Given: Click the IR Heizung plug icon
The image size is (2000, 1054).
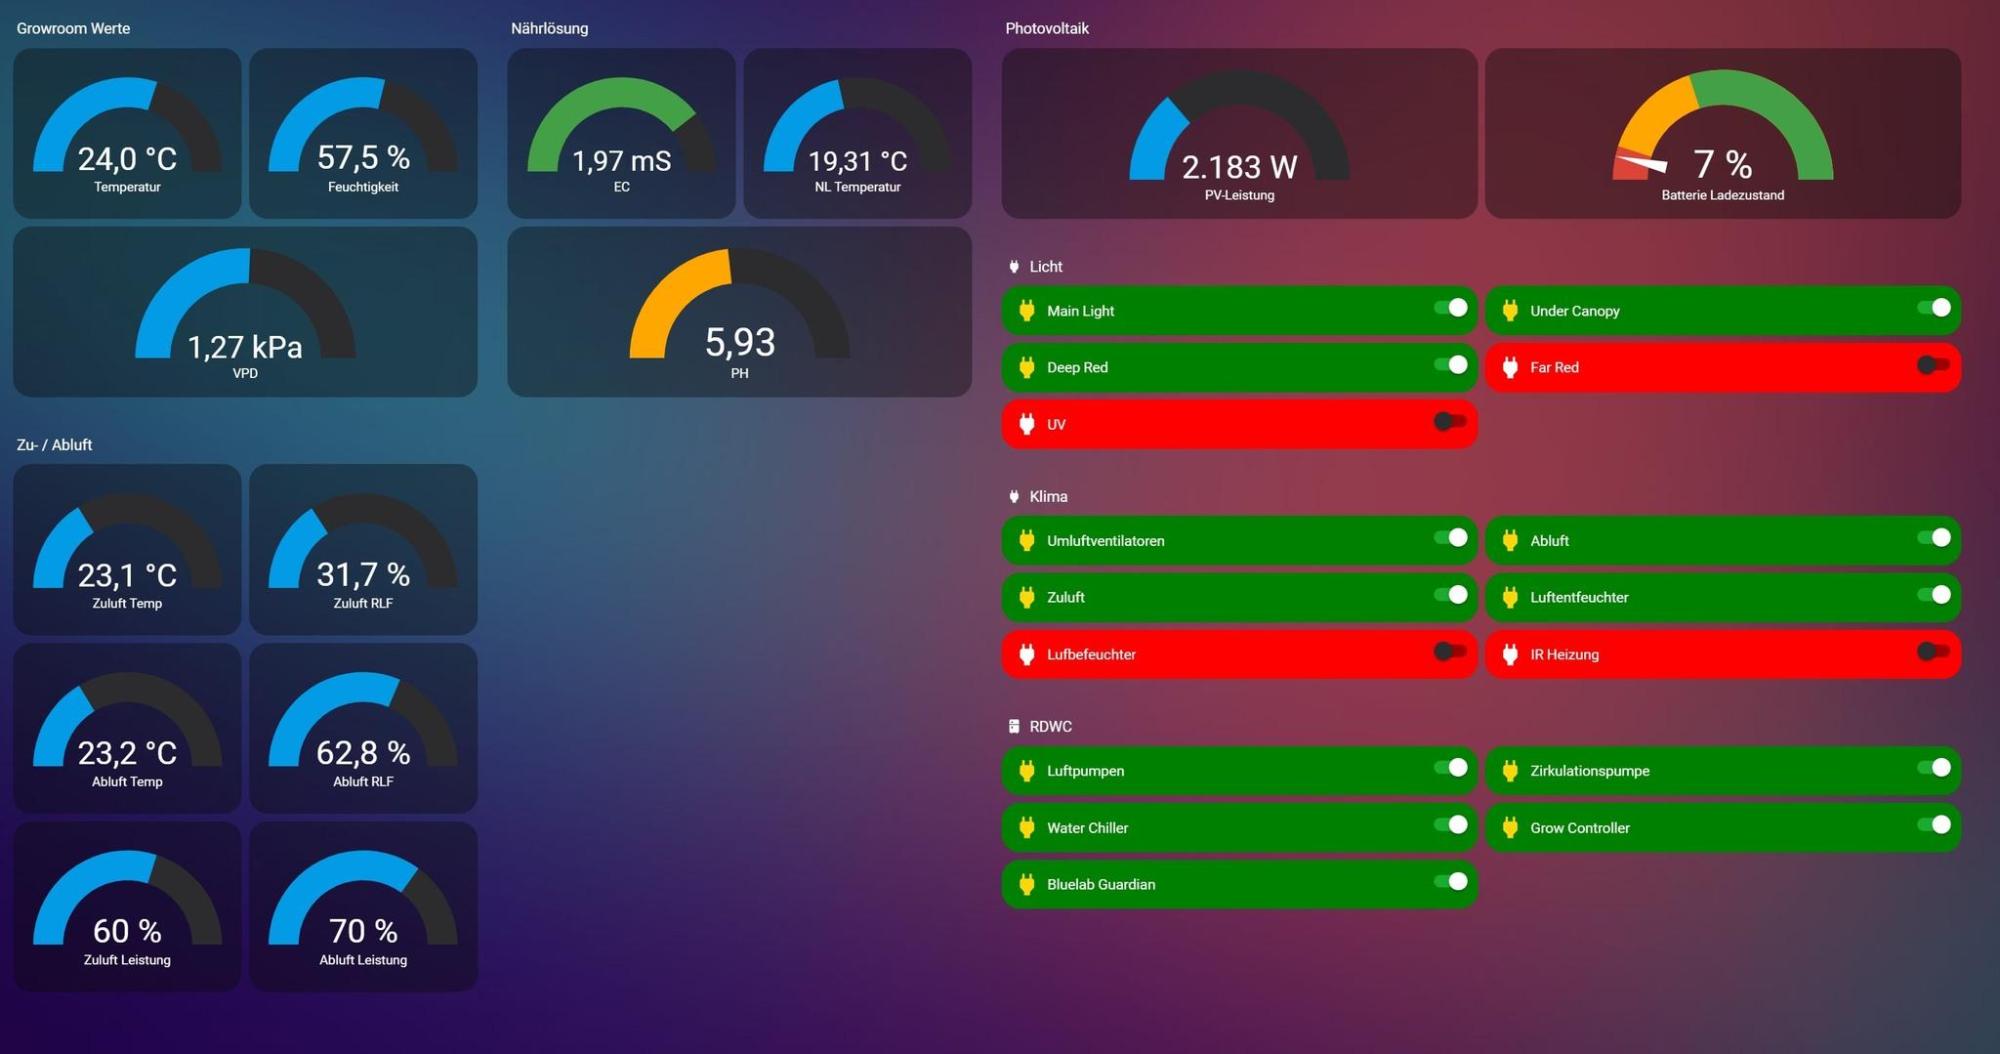Looking at the screenshot, I should click(x=1510, y=655).
